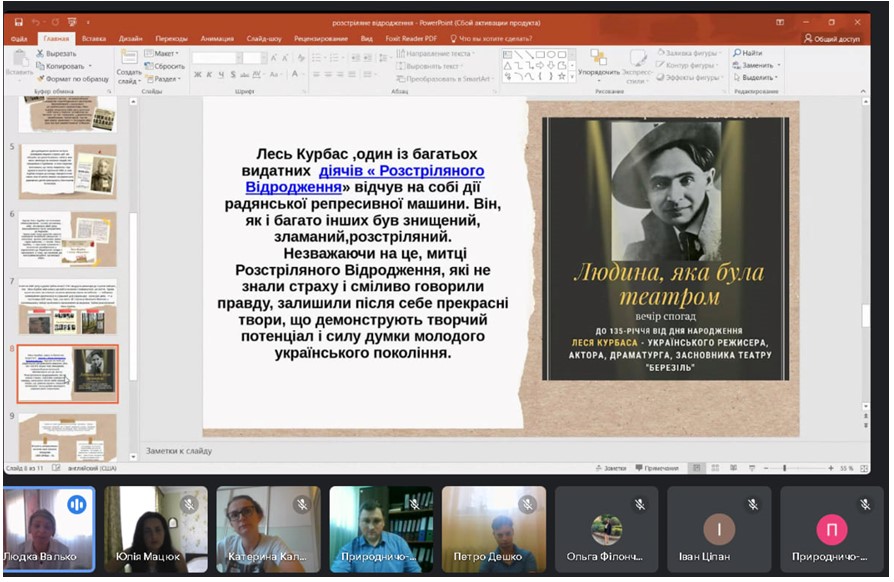
Task: Increase font size with the larger A icon
Action: click(274, 58)
